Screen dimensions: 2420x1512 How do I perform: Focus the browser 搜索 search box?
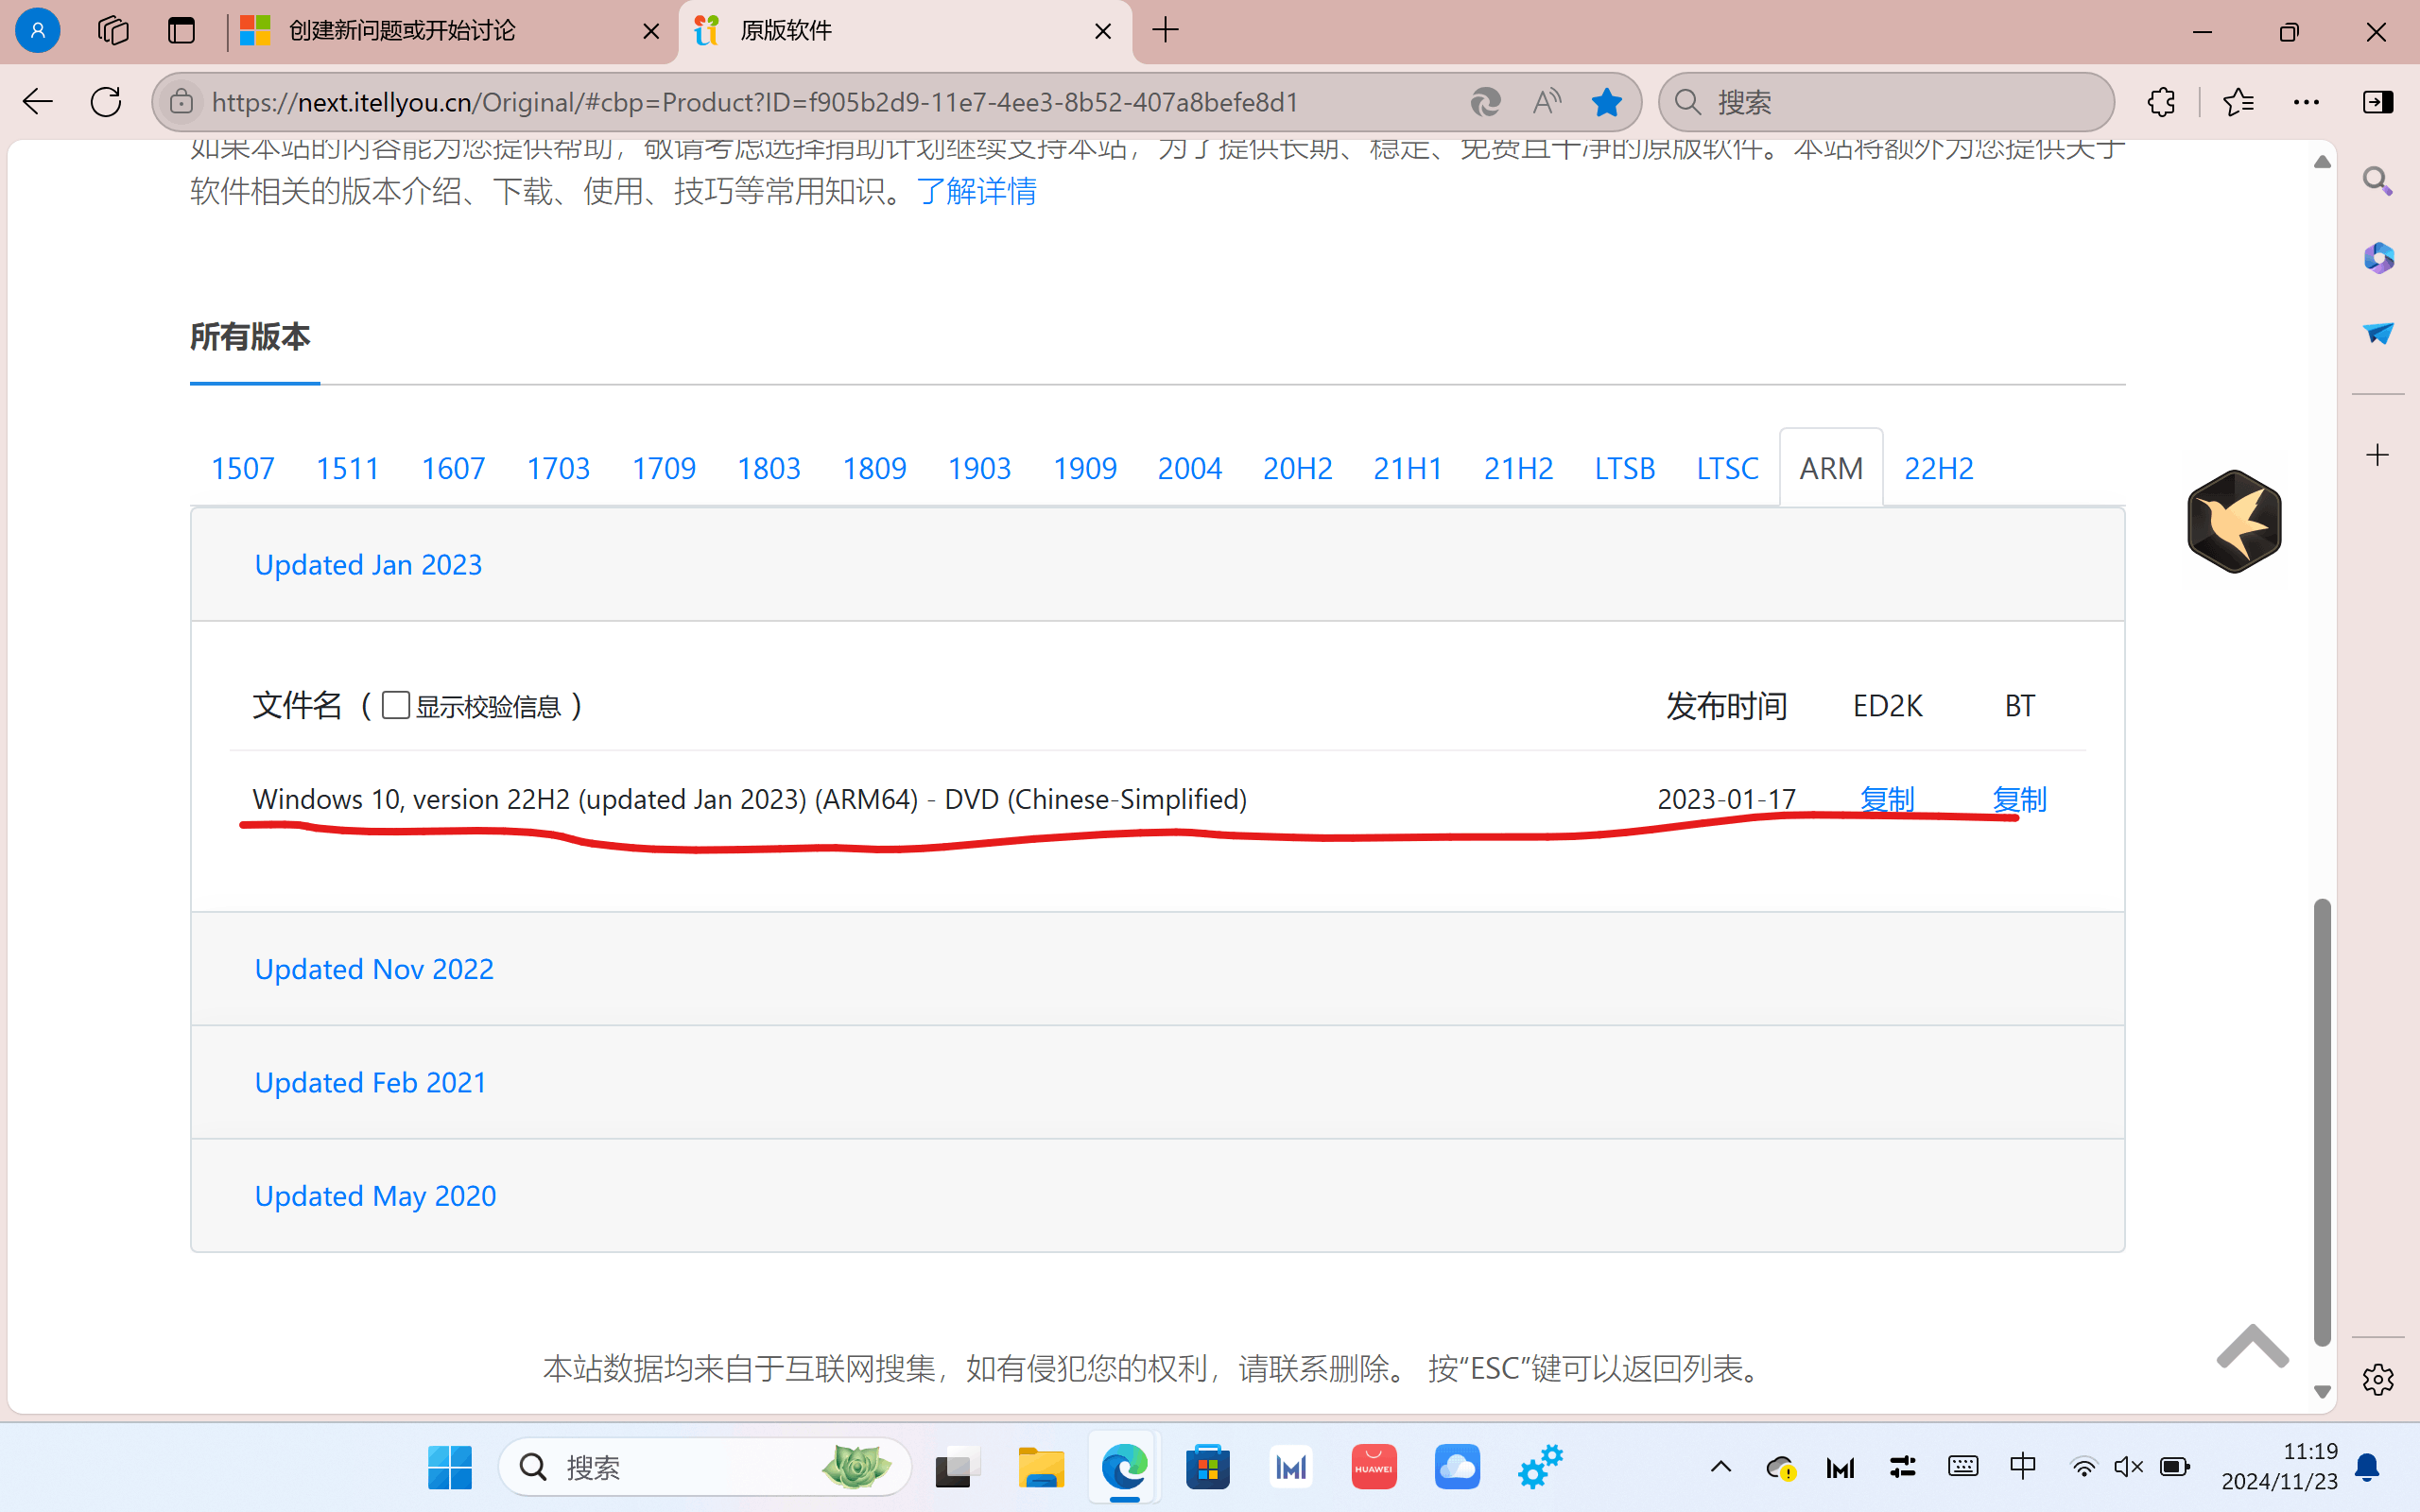pos(1886,102)
